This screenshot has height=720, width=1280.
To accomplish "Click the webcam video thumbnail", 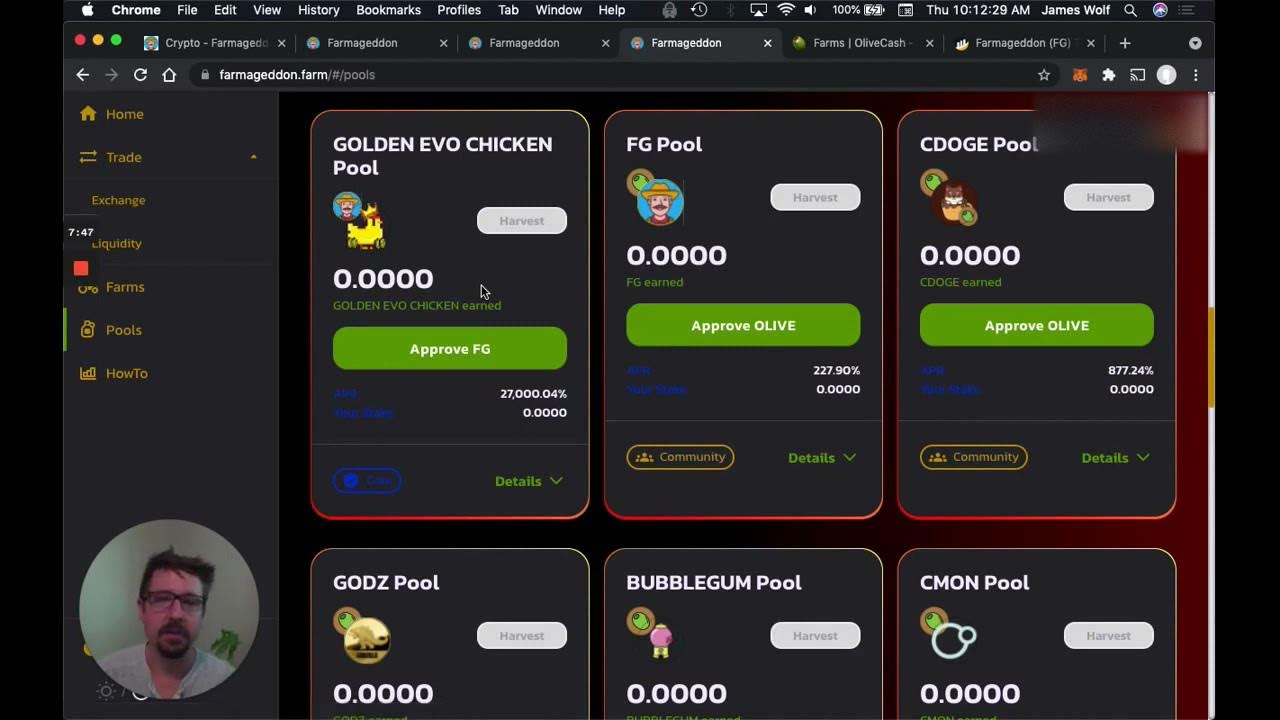I will 169,608.
